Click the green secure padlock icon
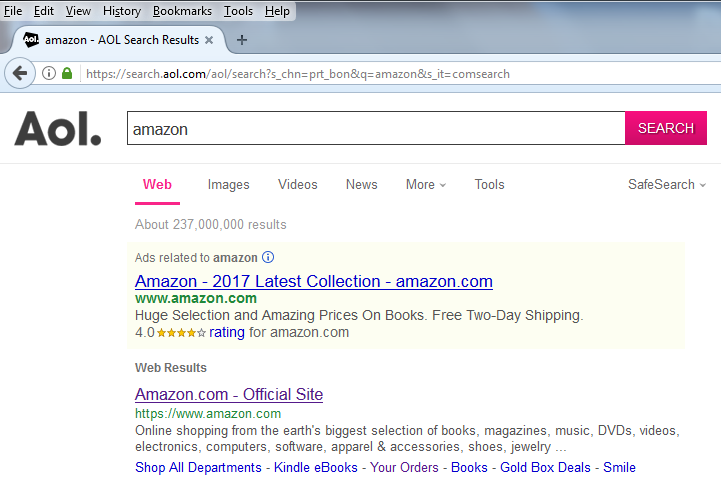The image size is (721, 488). 67,73
